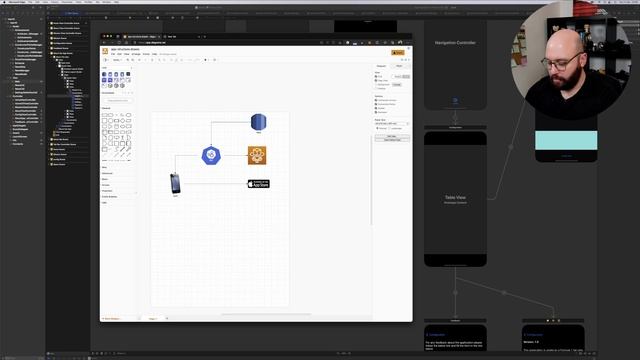
Task: Click the browser back arrow
Action: click(x=104, y=42)
